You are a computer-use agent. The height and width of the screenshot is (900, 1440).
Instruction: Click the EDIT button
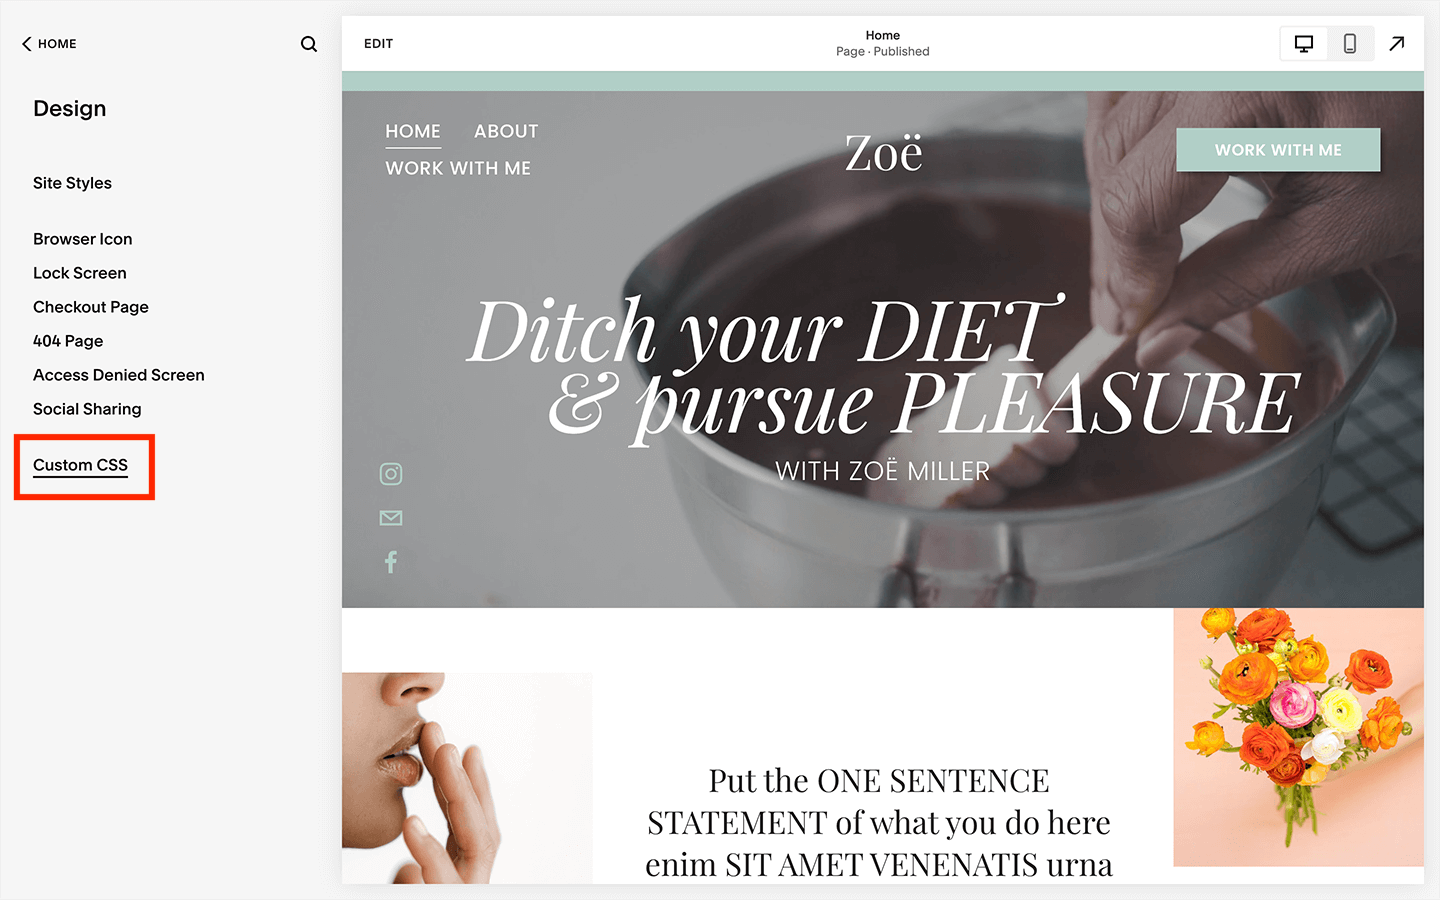click(x=378, y=44)
